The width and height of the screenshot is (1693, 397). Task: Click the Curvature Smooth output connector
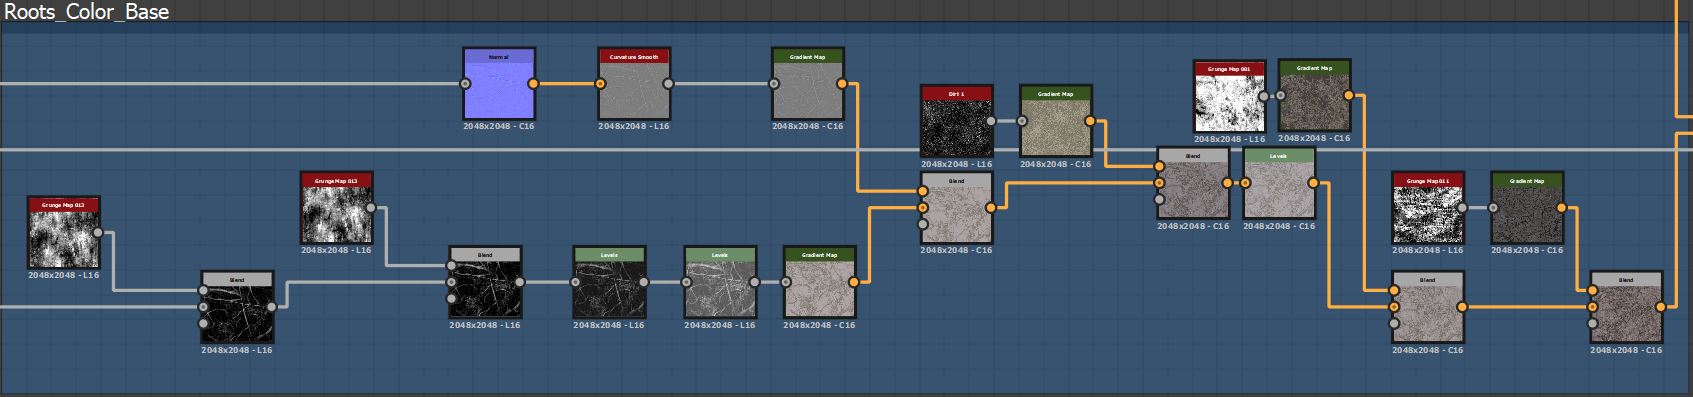click(669, 84)
